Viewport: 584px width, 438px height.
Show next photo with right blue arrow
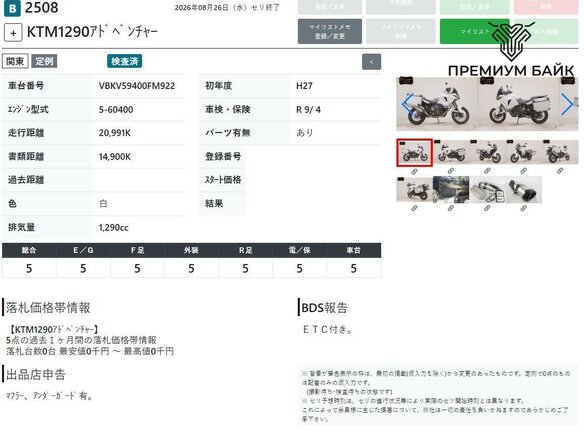coord(567,104)
